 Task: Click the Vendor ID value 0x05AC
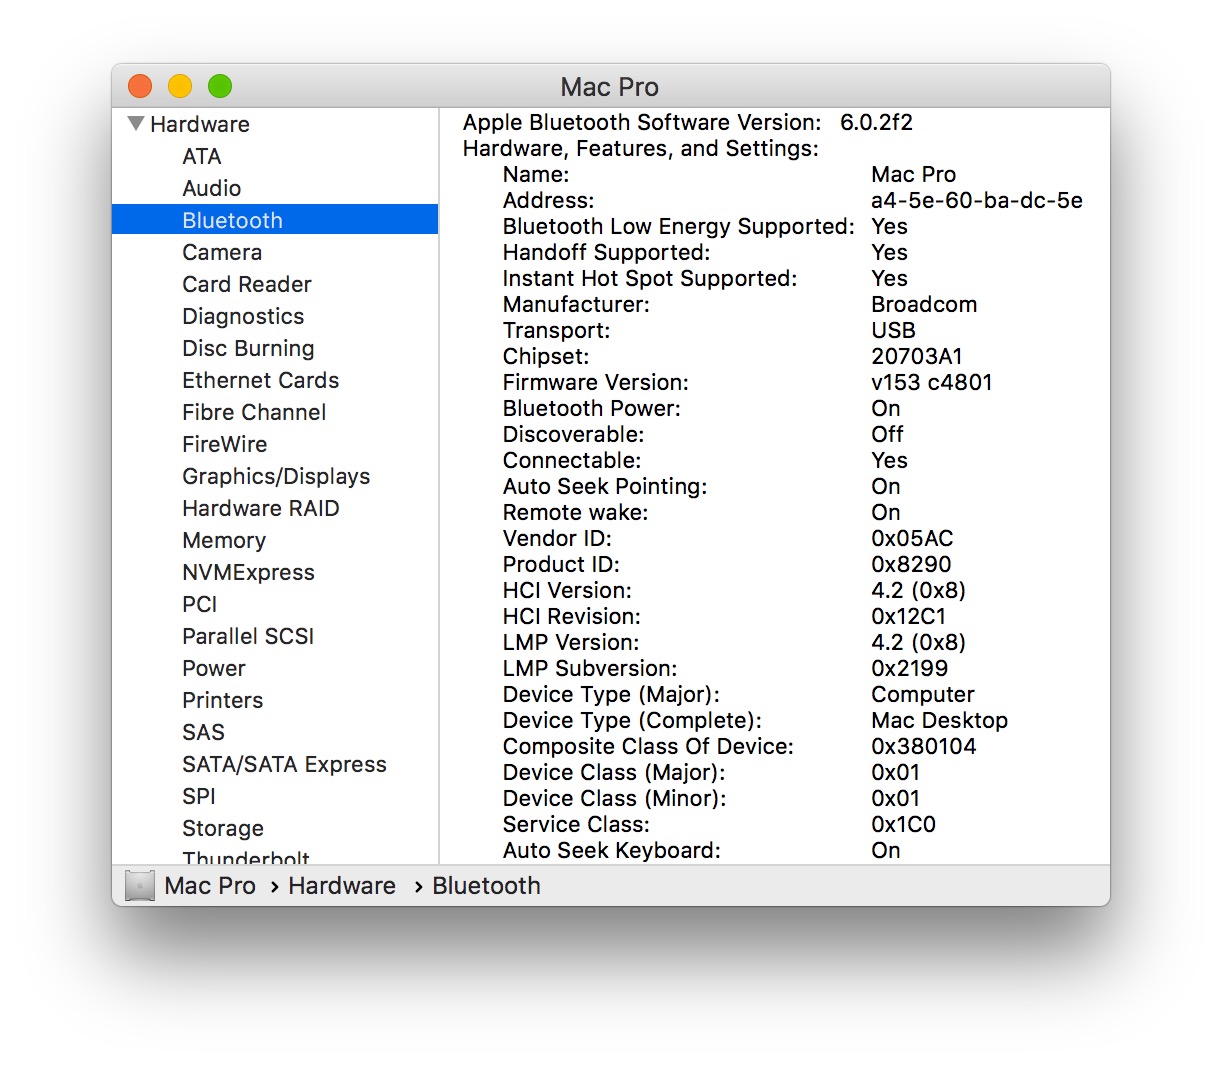pyautogui.click(x=912, y=538)
